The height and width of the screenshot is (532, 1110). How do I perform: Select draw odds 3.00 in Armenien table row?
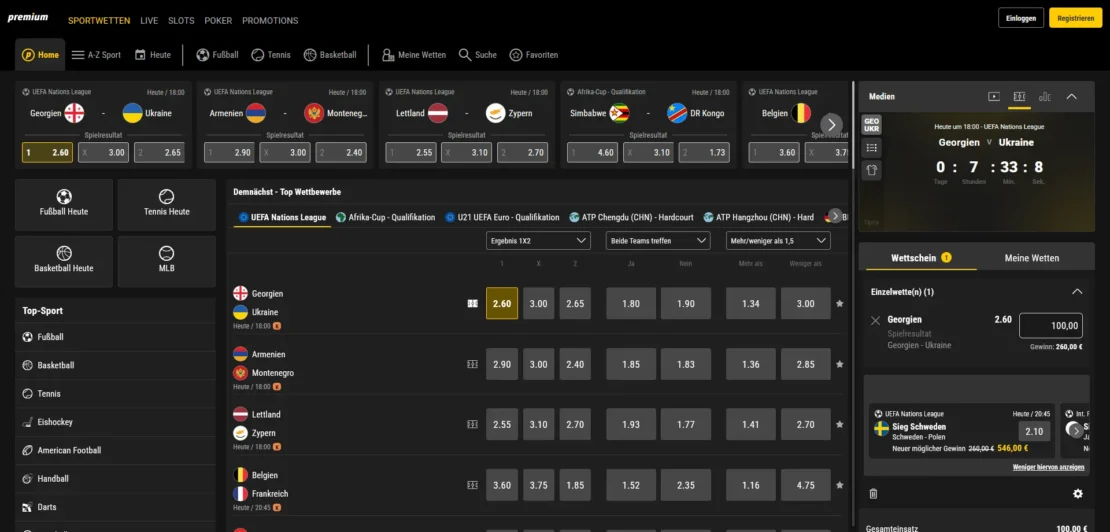click(x=538, y=364)
